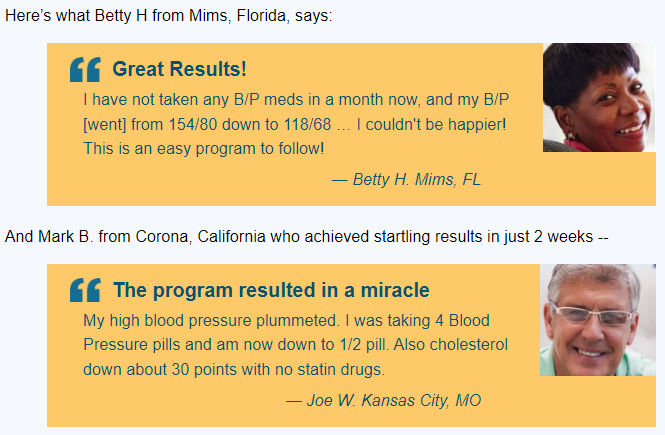Click the photo of the man with glasses

click(598, 320)
